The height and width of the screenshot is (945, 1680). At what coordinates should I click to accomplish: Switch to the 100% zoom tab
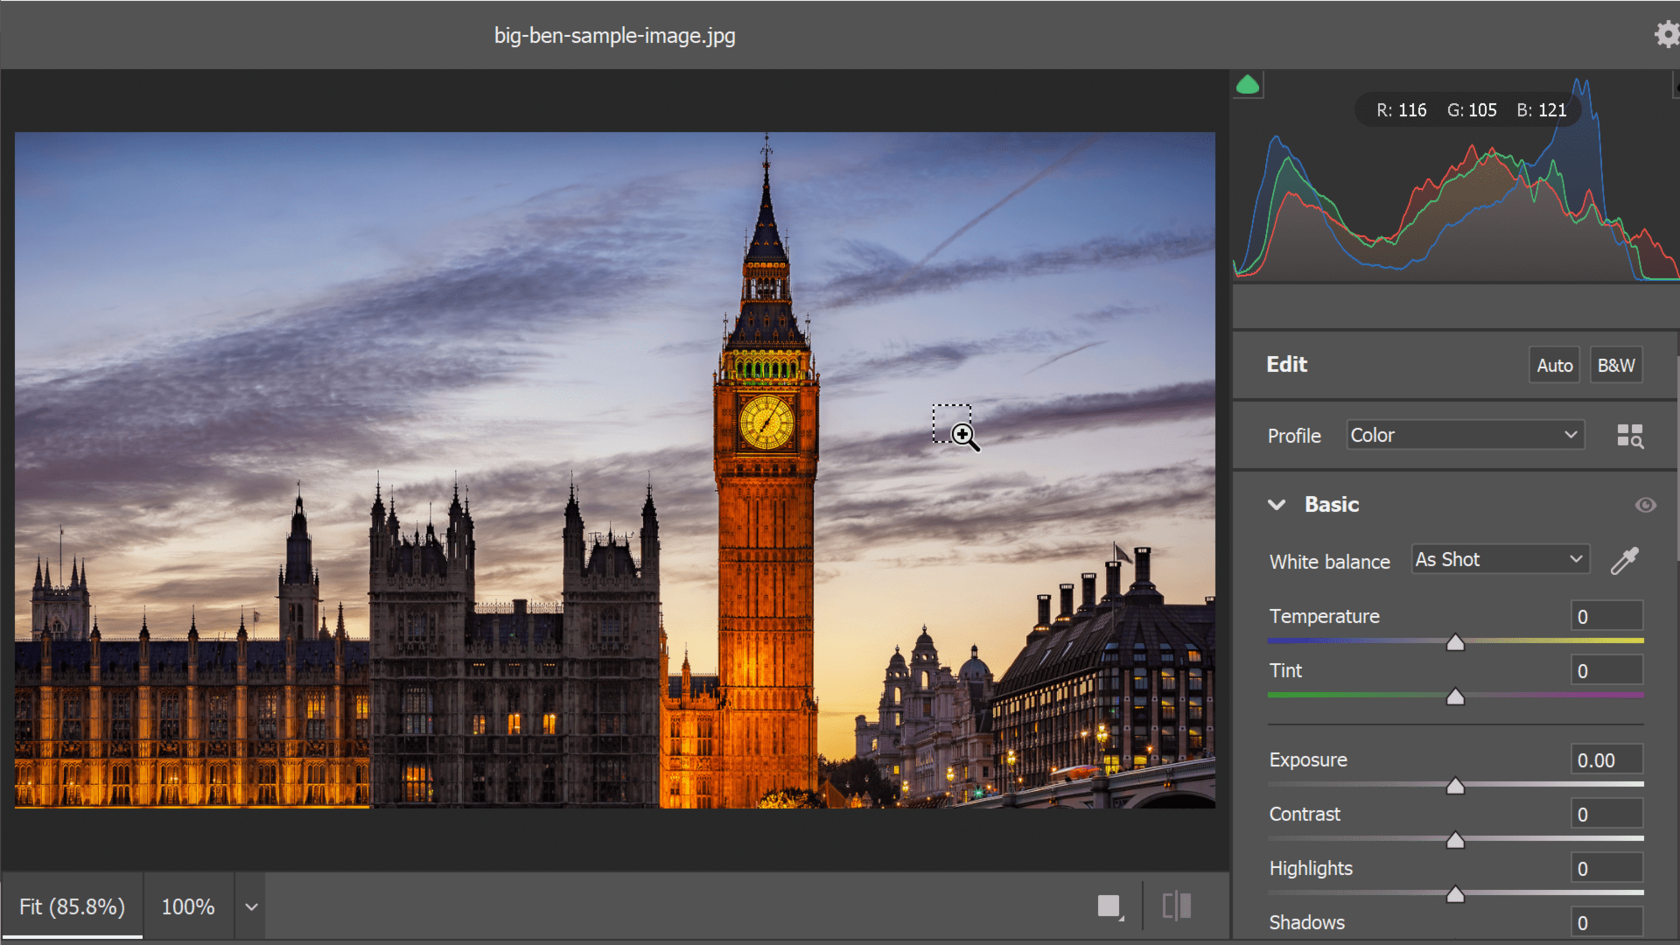[x=188, y=906]
